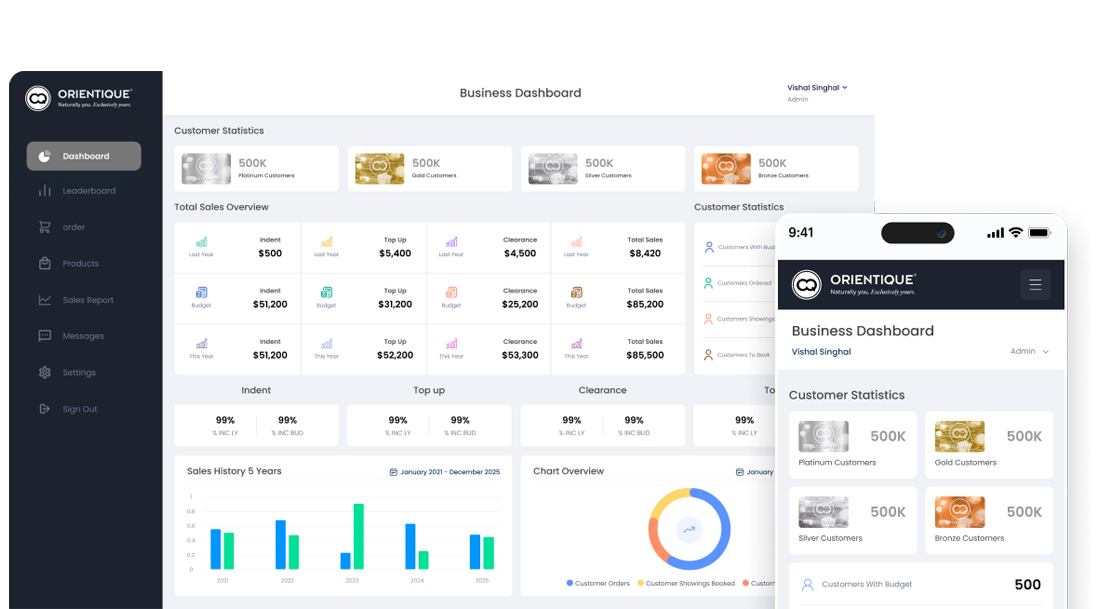This screenshot has height=609, width=1100.
Task: Click the tall green 2023 bar in Sales History
Action: click(x=358, y=536)
